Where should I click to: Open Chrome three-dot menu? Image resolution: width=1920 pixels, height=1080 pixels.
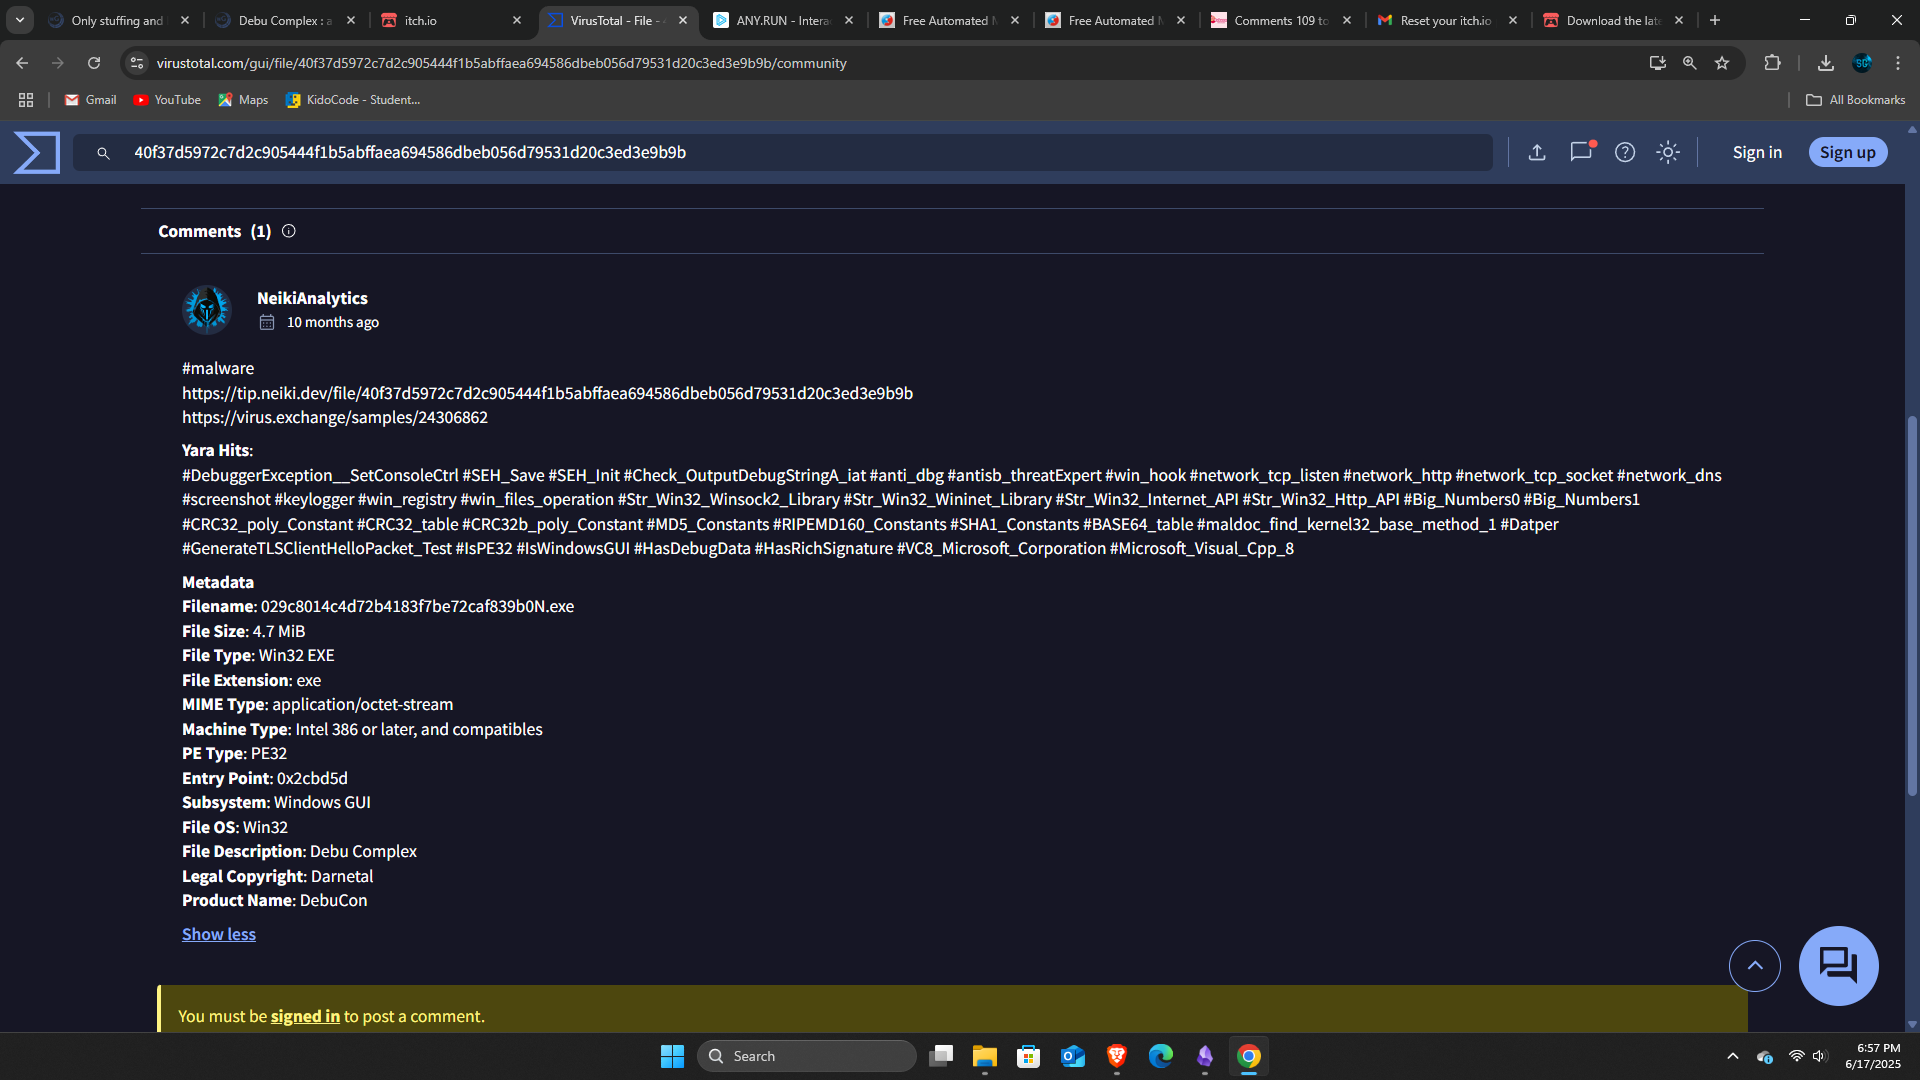pos(1898,63)
